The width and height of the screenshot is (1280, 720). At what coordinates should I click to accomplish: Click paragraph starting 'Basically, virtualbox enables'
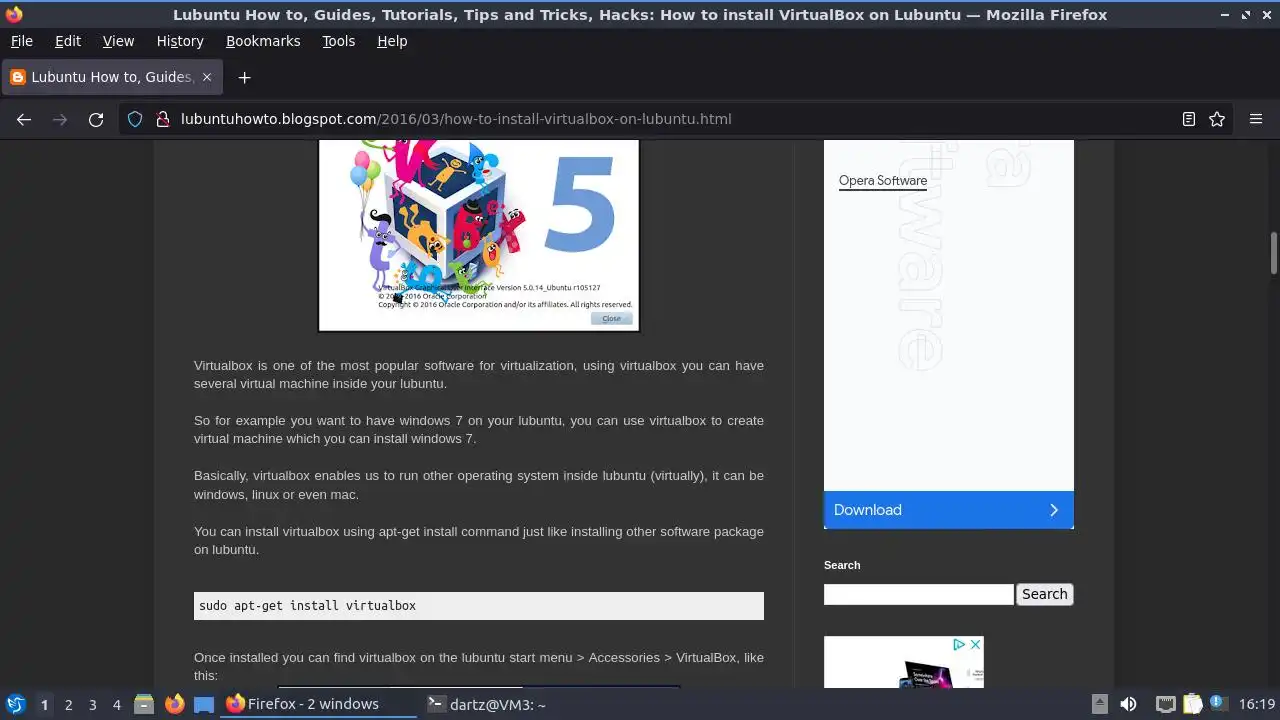[x=479, y=485]
